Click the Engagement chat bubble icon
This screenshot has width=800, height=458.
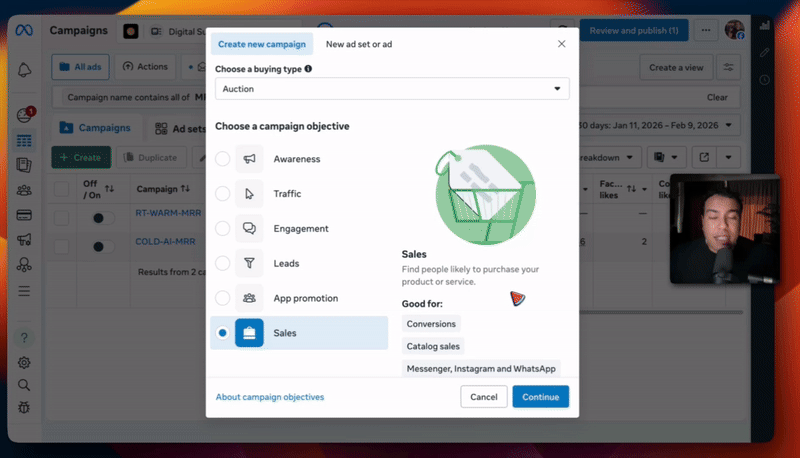click(x=249, y=229)
